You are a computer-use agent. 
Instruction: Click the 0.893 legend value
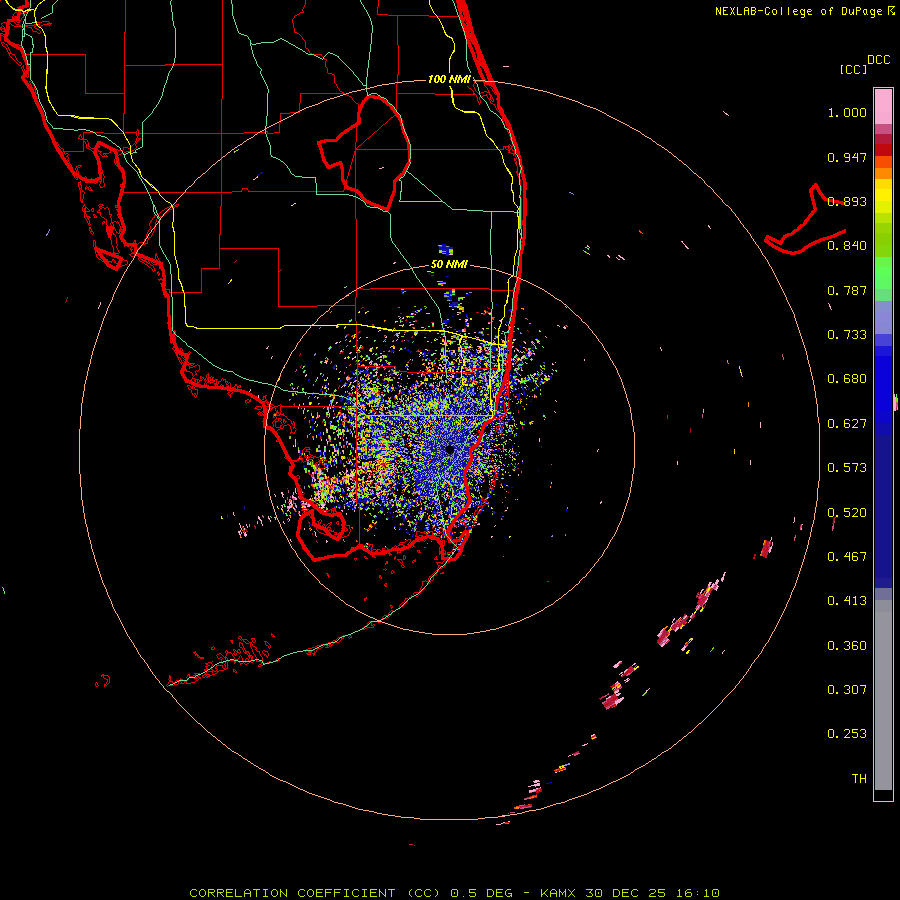click(847, 201)
